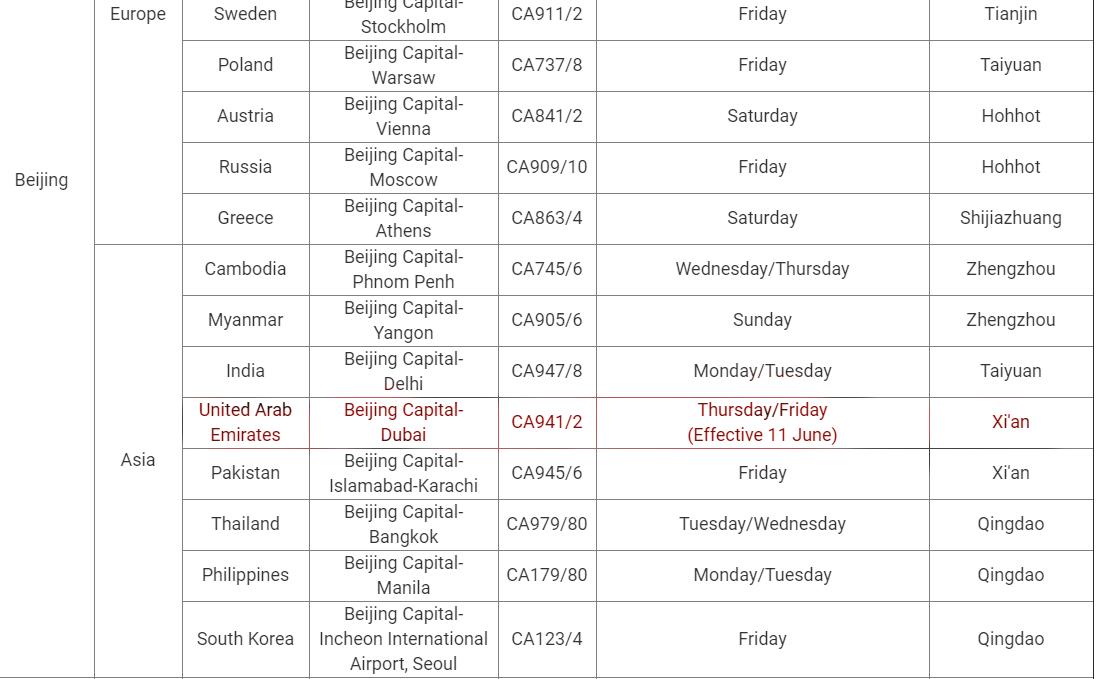1096x679 pixels.
Task: Select the Cambodia country cell
Action: point(245,269)
